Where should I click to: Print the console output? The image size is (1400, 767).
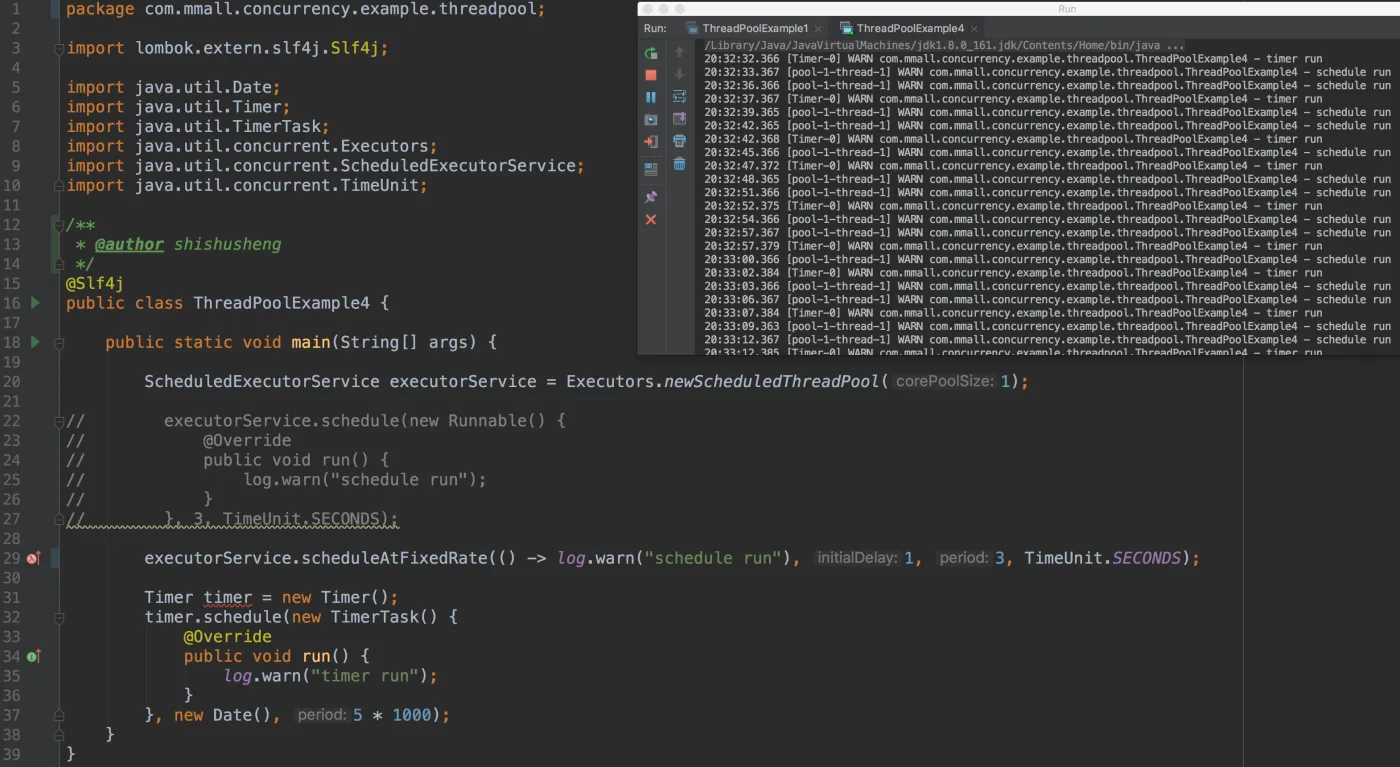tap(680, 141)
